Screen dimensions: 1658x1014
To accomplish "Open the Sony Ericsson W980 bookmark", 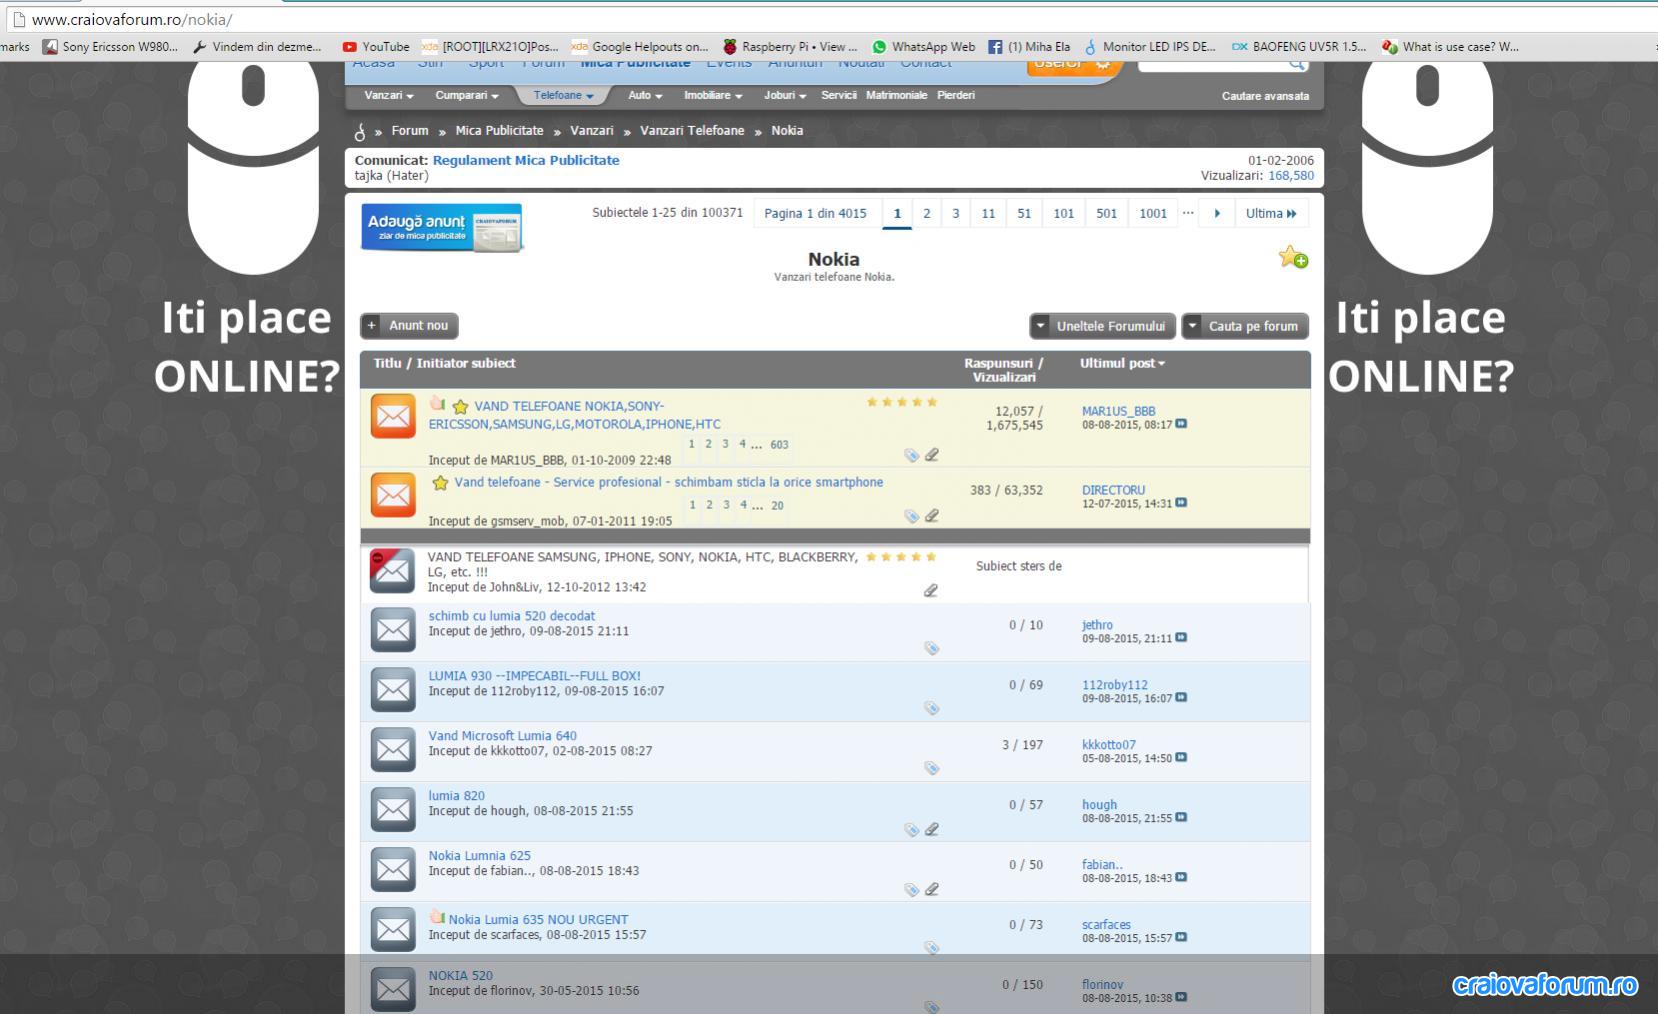I will point(110,46).
